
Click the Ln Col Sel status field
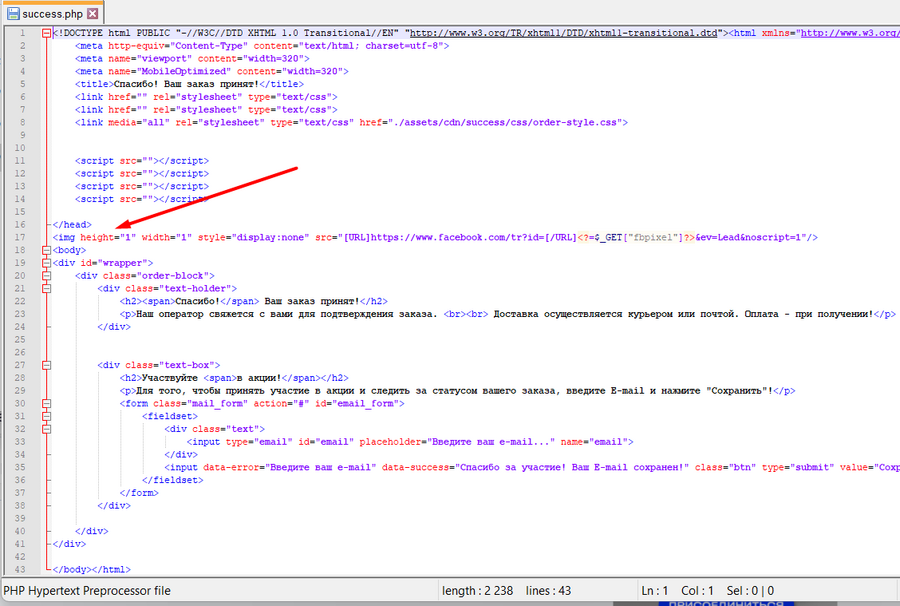[707, 591]
